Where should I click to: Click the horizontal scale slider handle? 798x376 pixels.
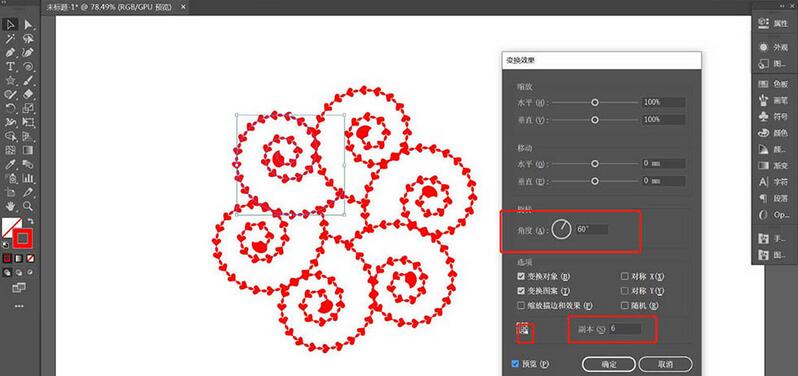(594, 102)
